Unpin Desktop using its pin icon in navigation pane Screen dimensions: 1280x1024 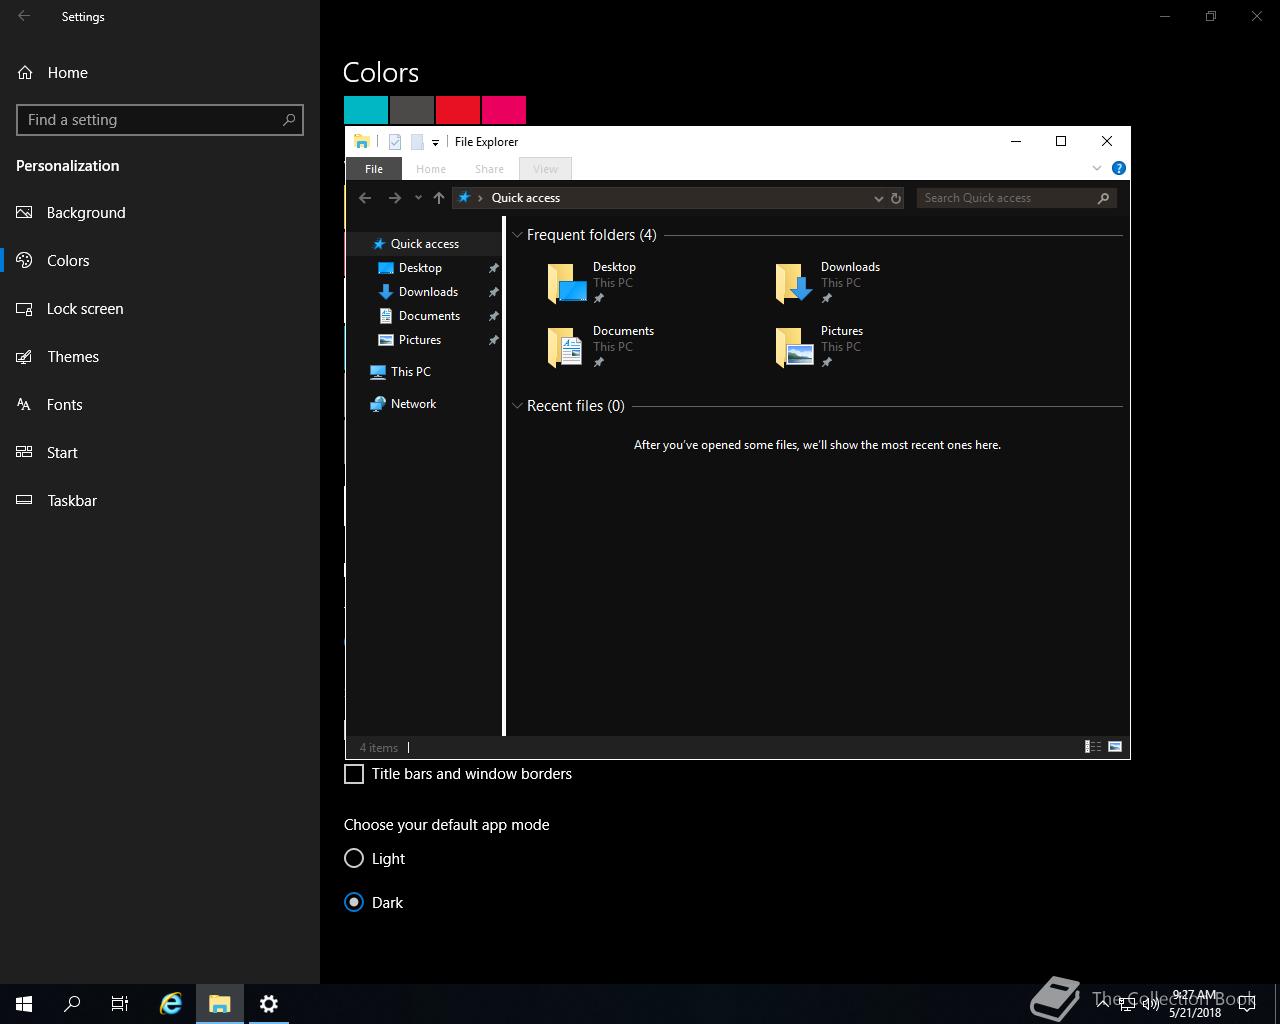(x=493, y=268)
